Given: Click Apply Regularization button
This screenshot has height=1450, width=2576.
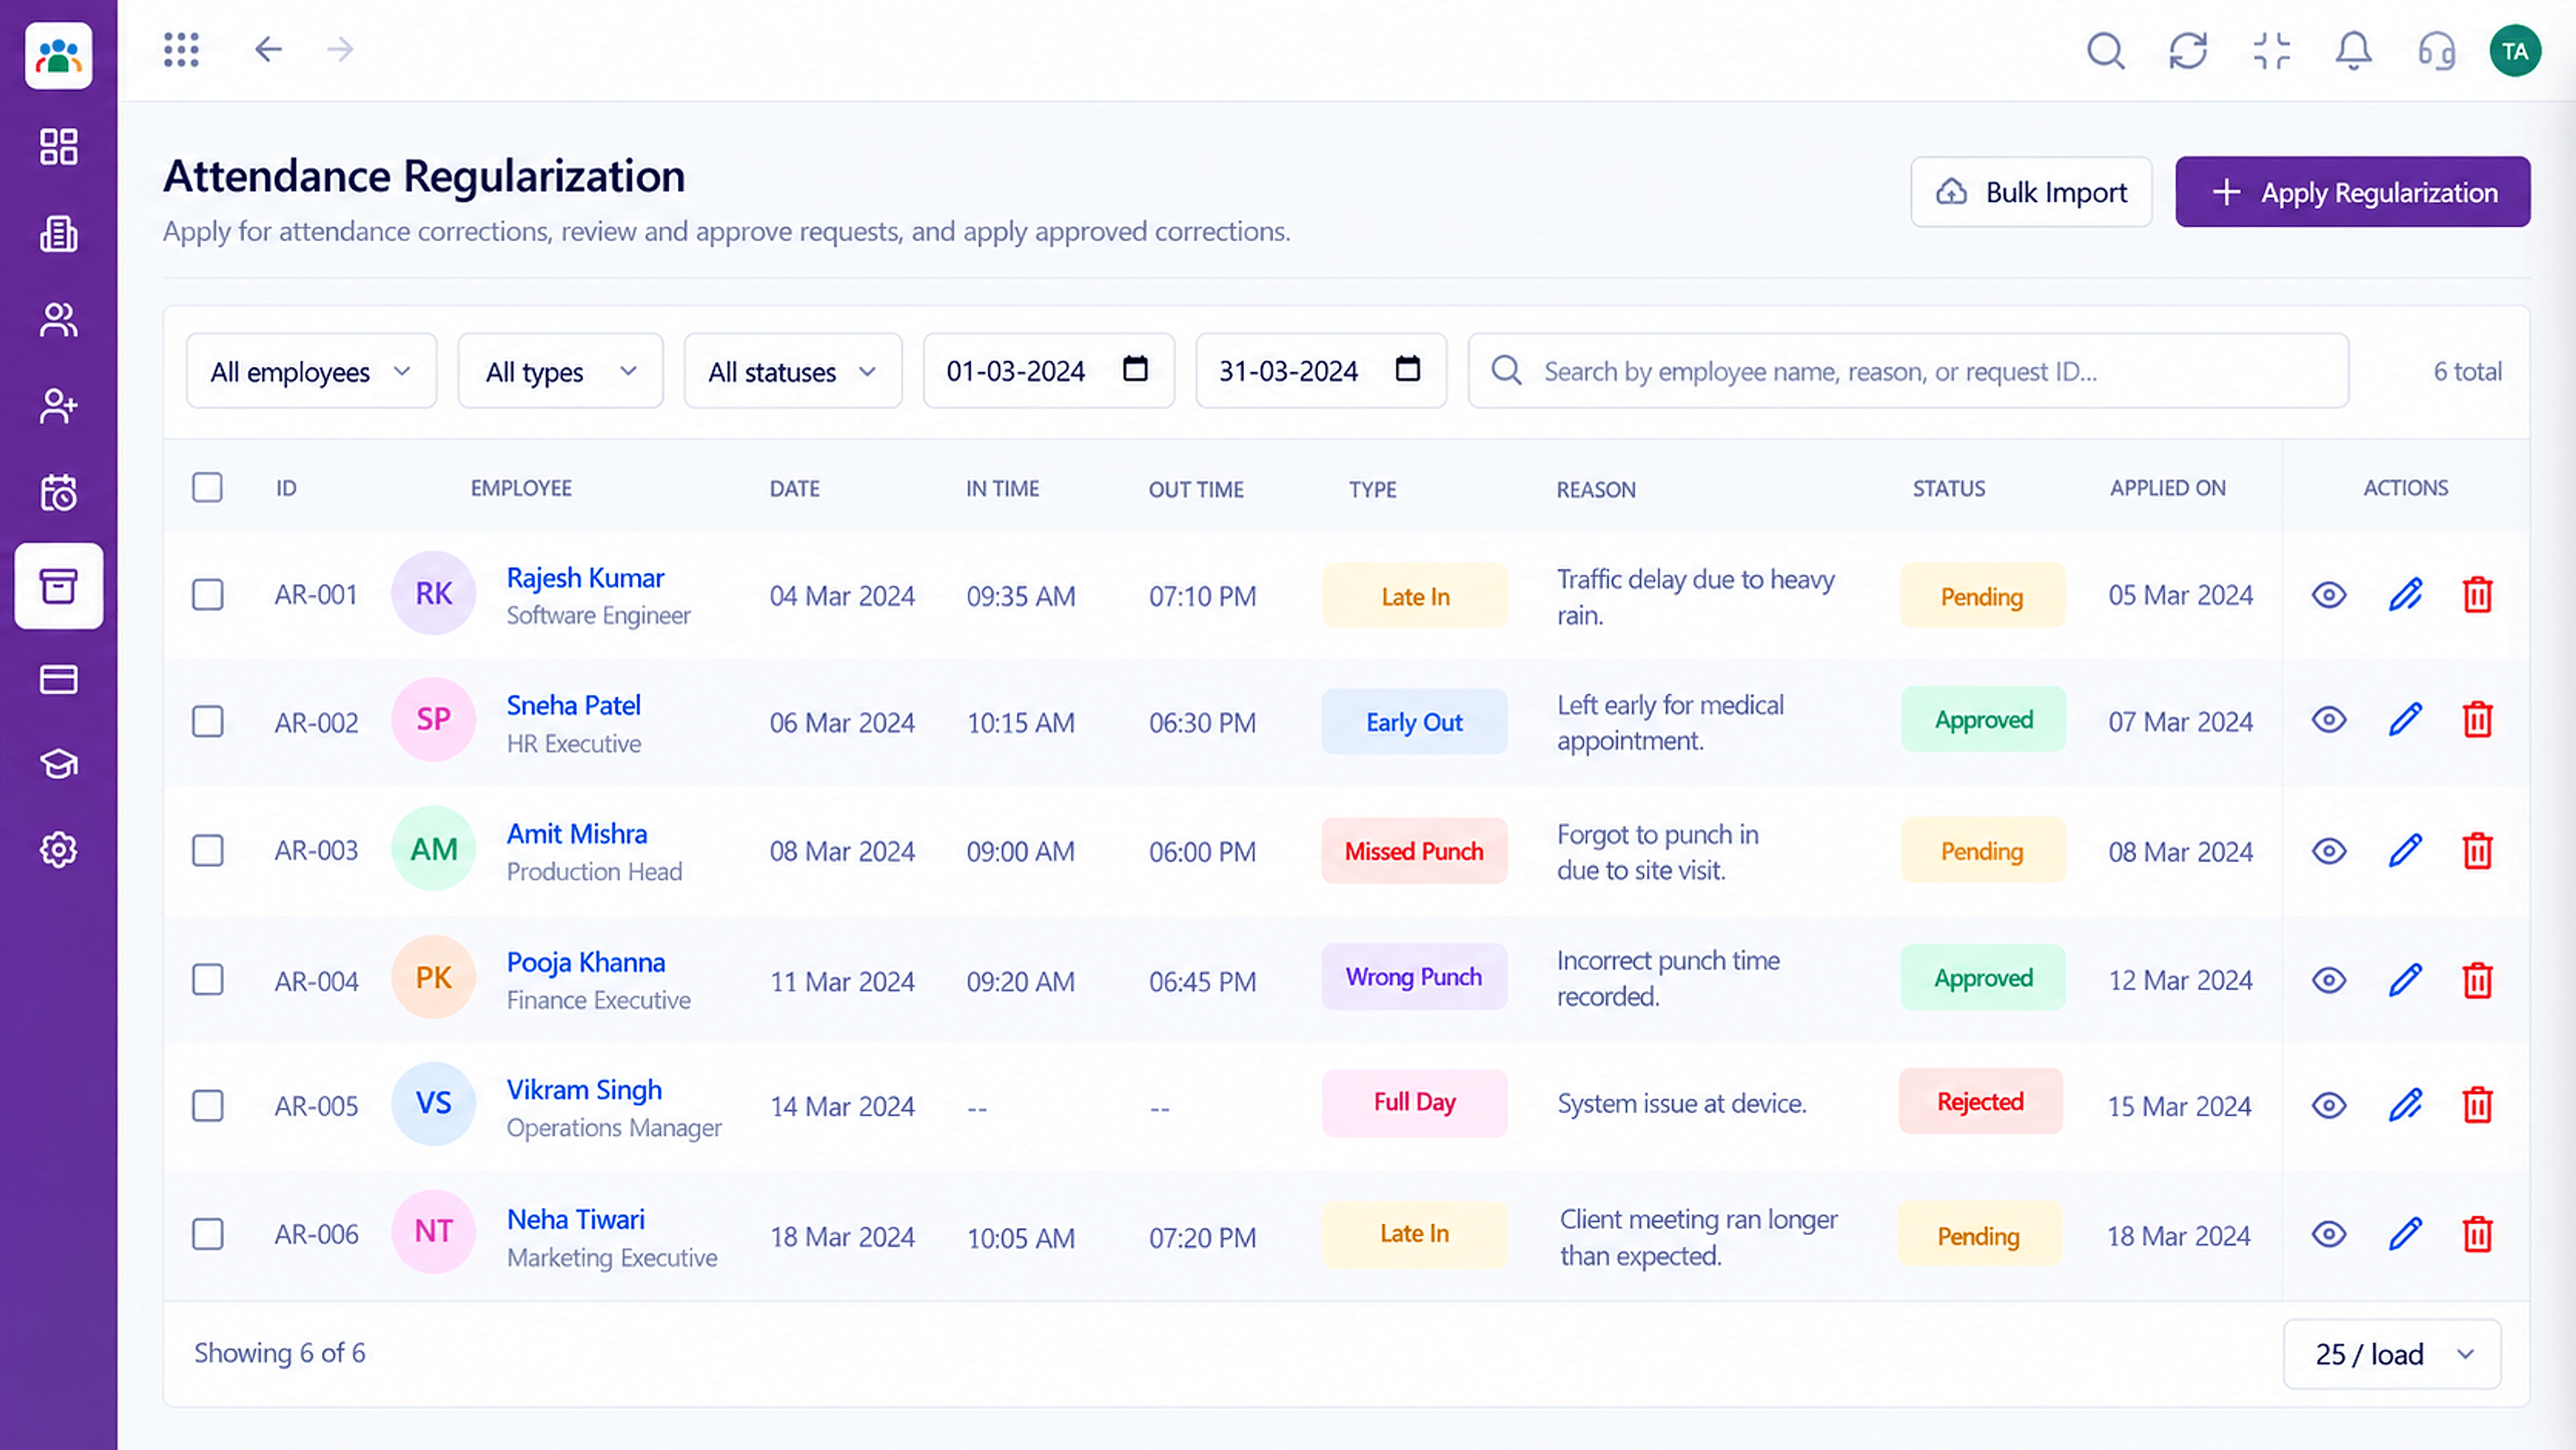Looking at the screenshot, I should click(2352, 192).
